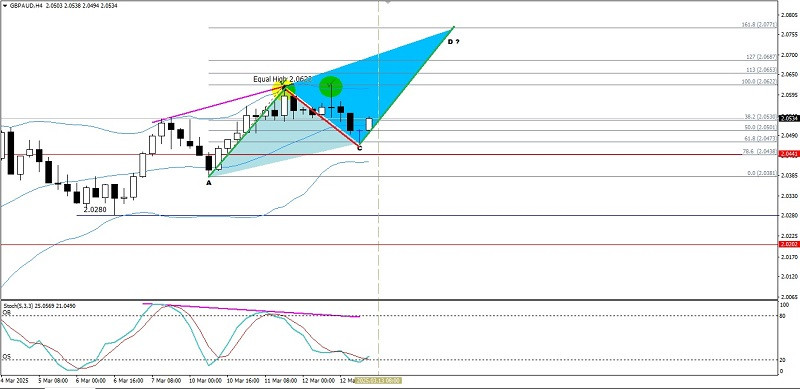Screen dimensions: 800x389
Task: Click the 'OS' oversold label in stochastic panel
Action: (6, 357)
